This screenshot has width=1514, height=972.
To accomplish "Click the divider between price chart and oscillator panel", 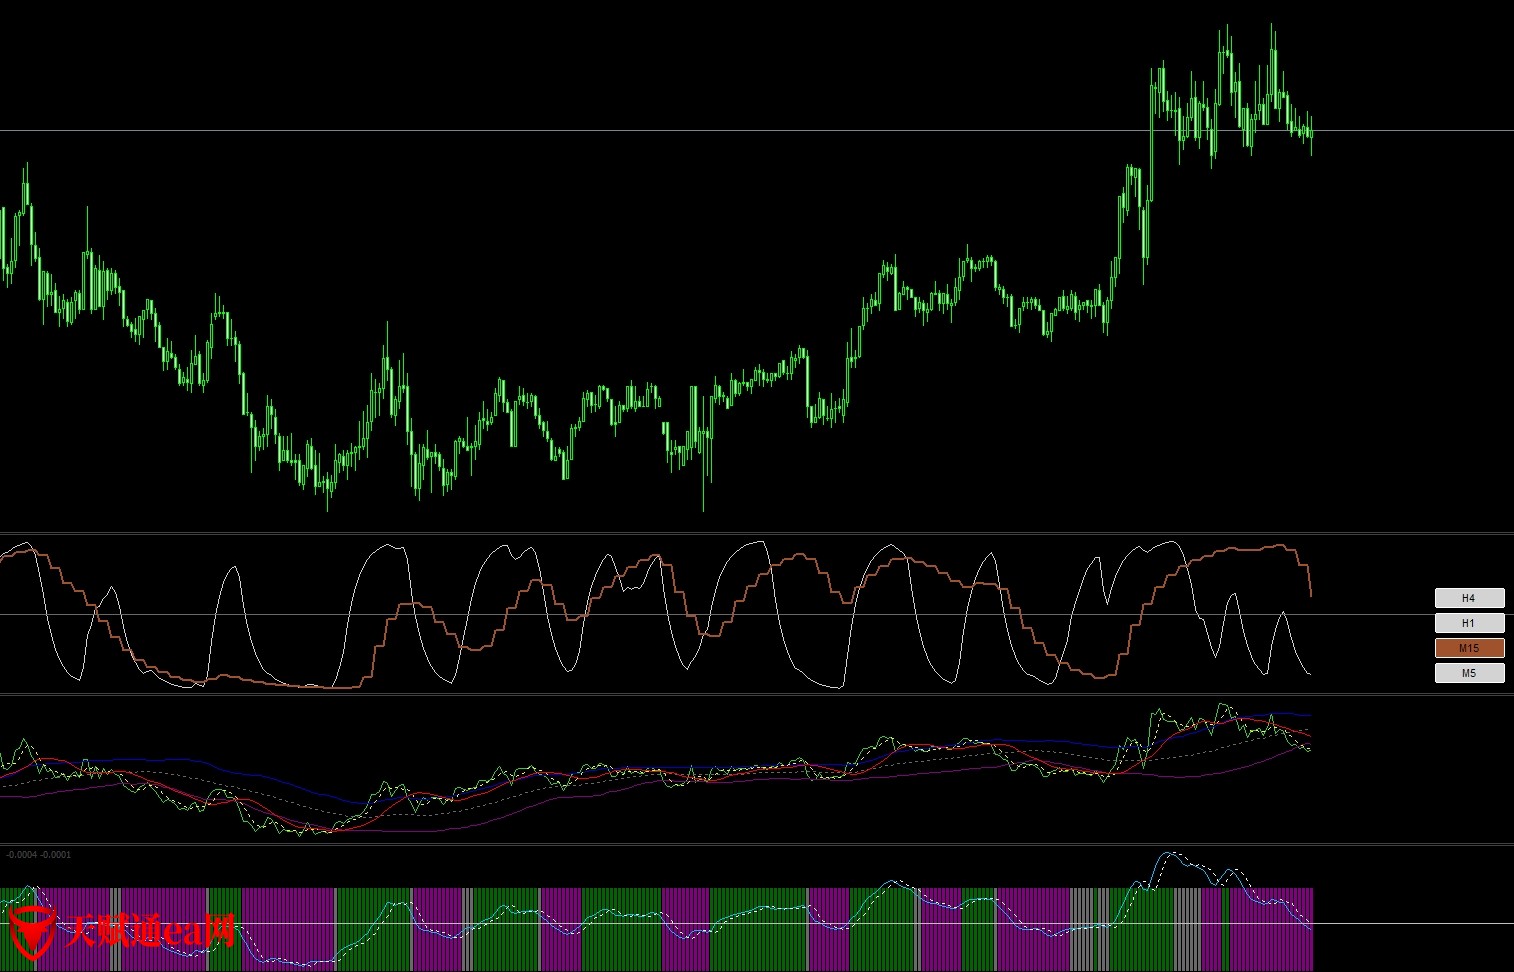I will pyautogui.click(x=700, y=533).
